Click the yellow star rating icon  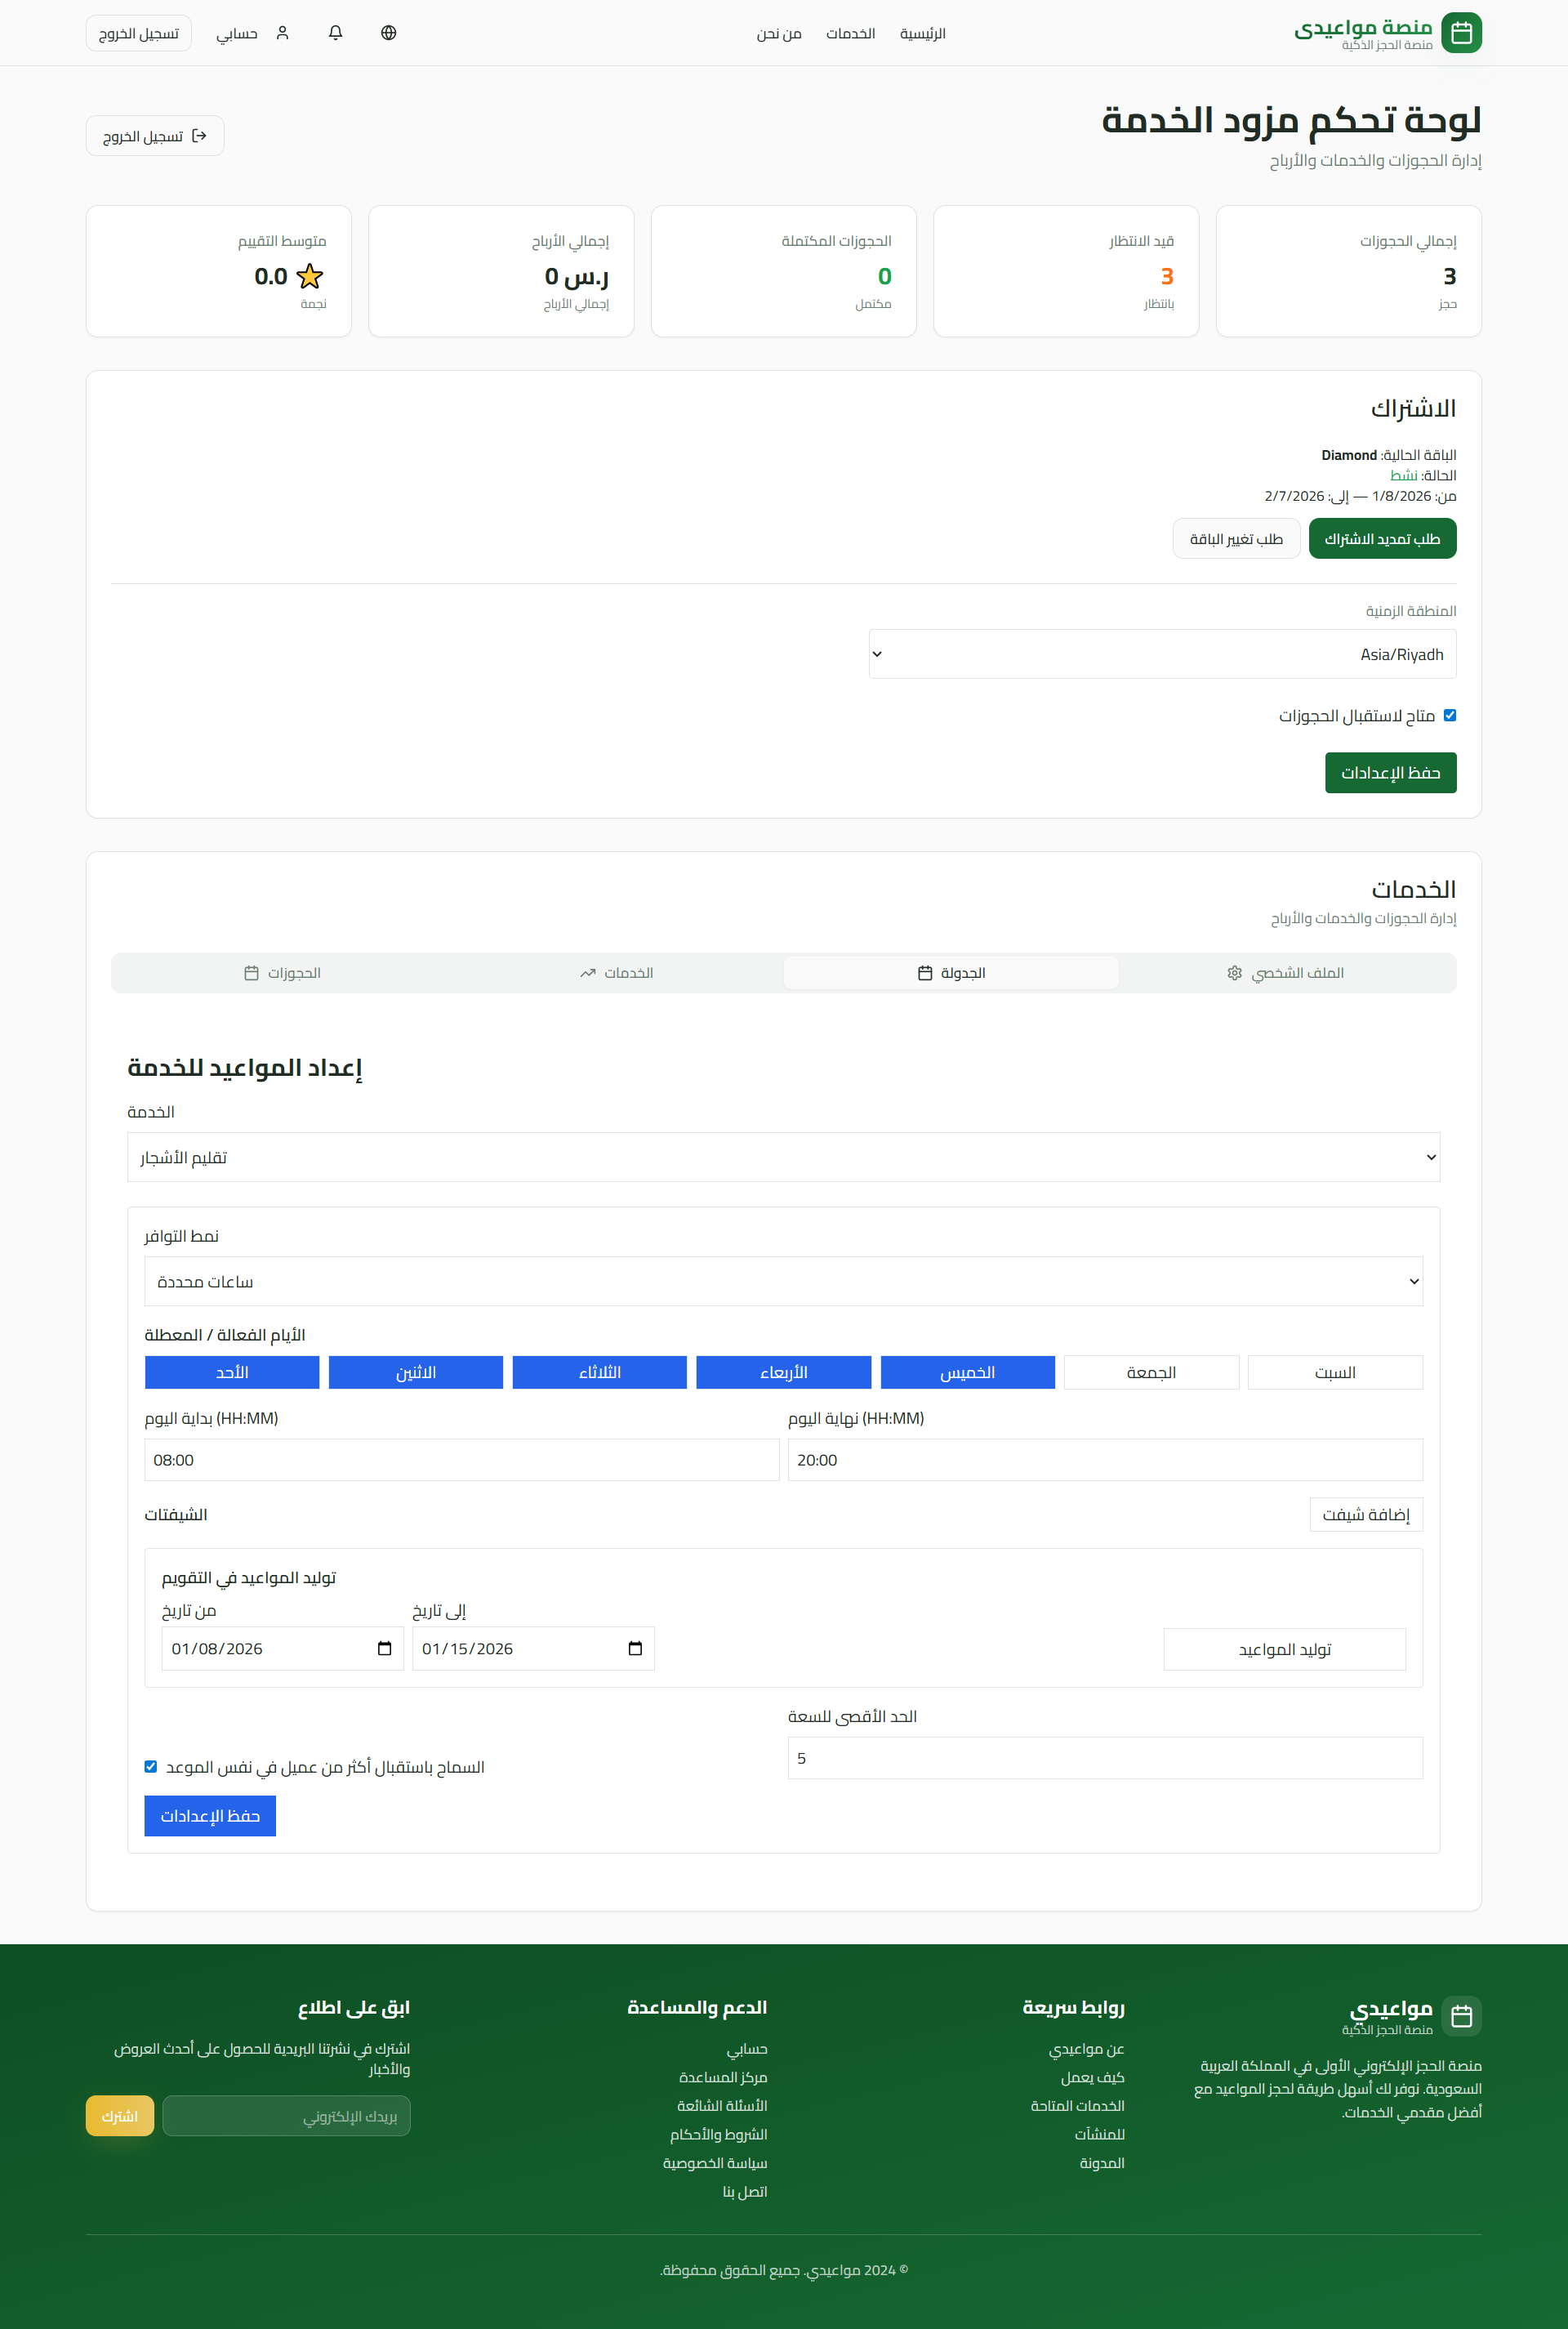point(310,276)
